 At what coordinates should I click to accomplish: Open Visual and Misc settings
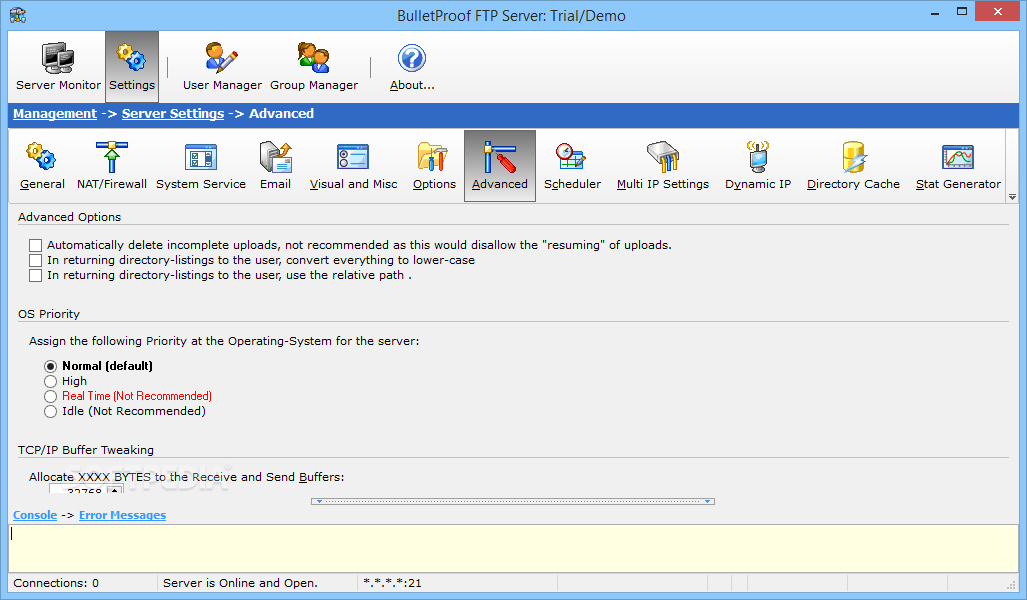coord(353,166)
